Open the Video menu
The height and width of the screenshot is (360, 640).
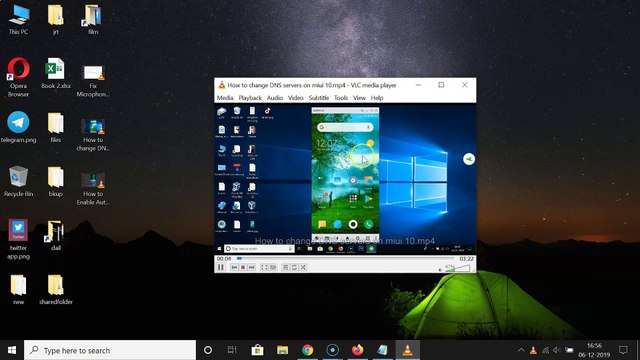(296, 98)
